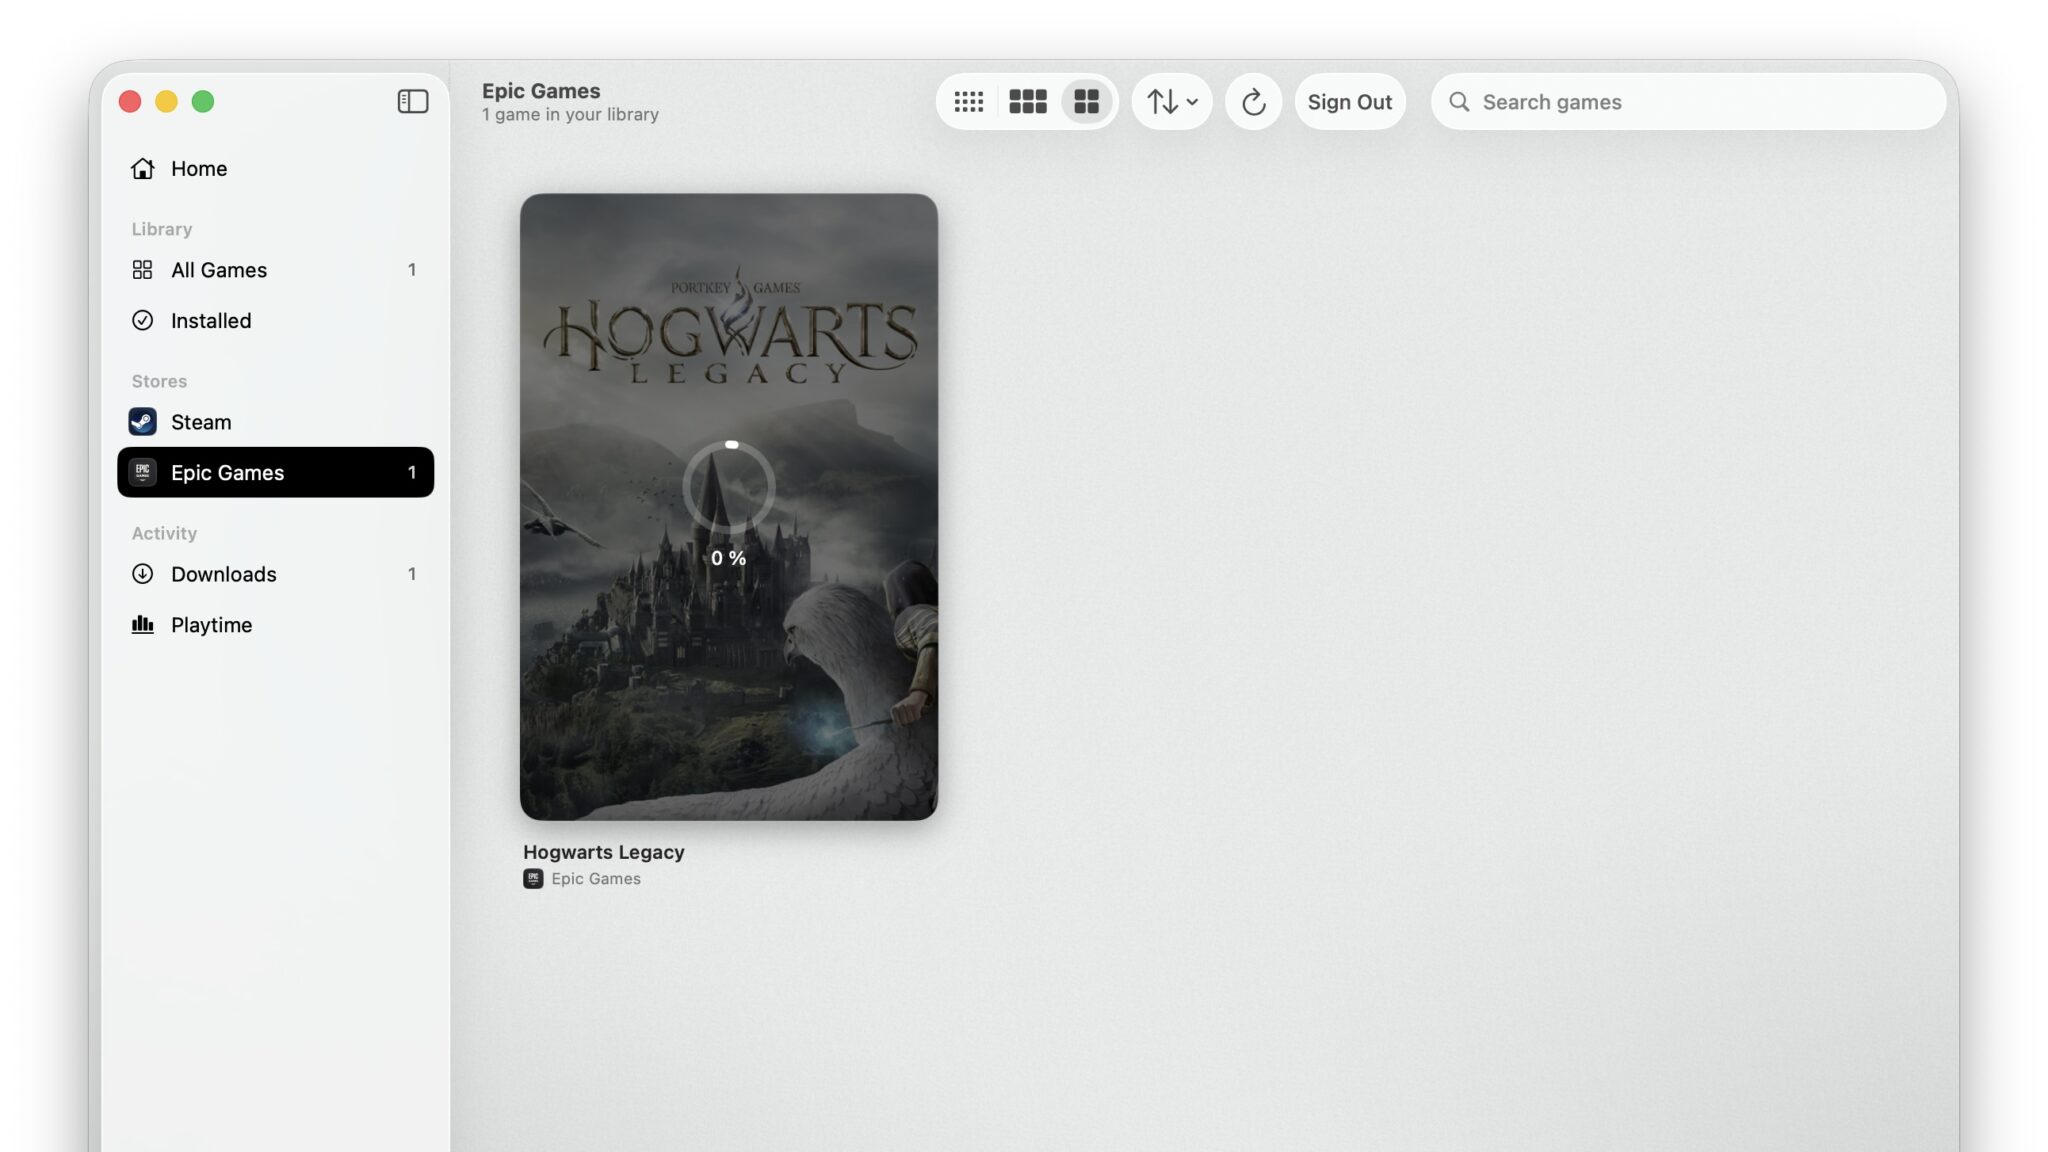Switch to the medium grid view

[1027, 102]
